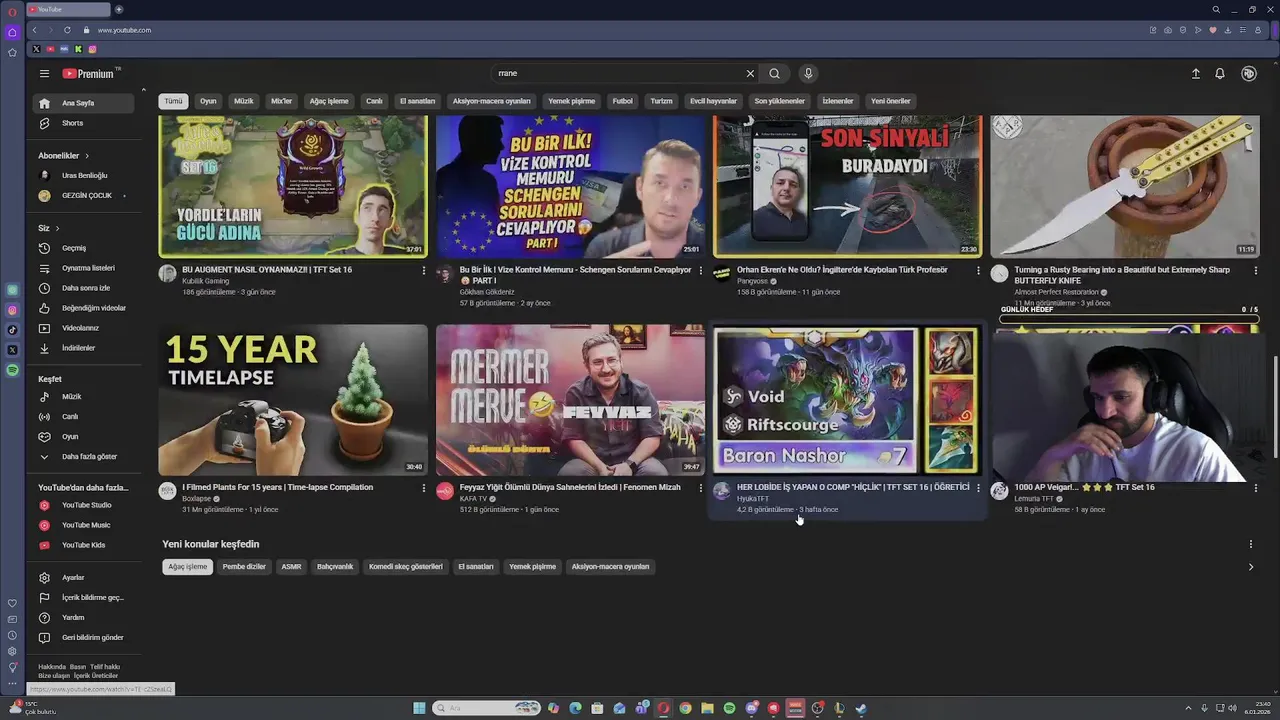Go to Ana Sayfa in the sidebar
The width and height of the screenshot is (1280, 720).
coord(82,103)
